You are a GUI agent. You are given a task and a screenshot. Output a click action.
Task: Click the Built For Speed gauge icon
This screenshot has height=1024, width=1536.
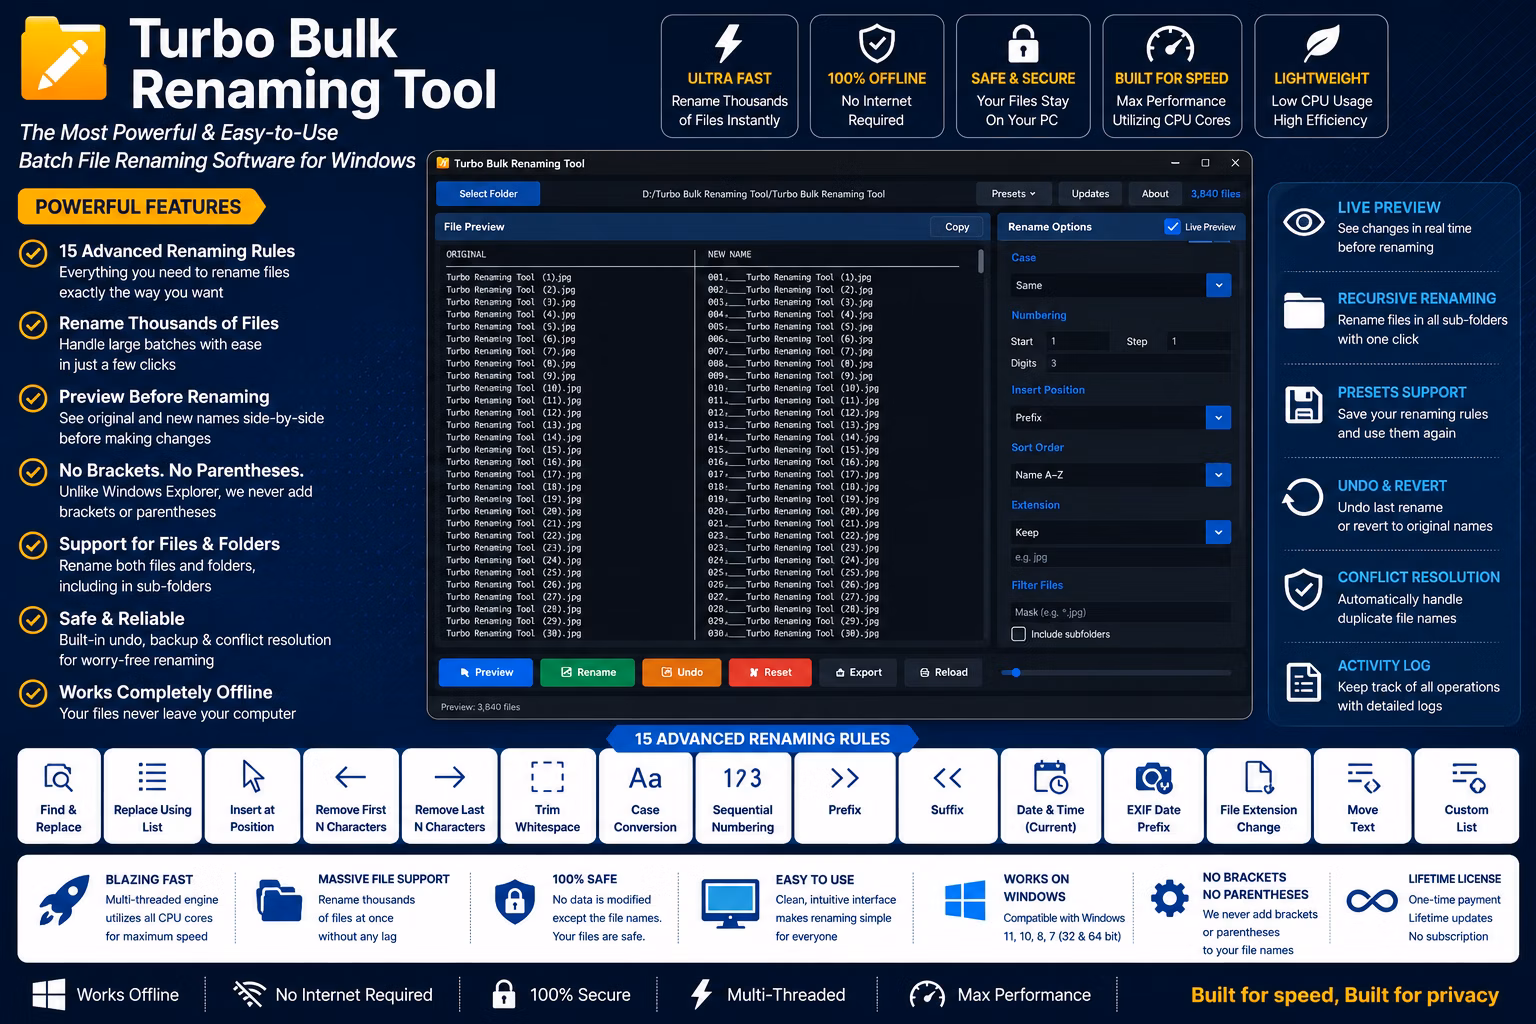click(1170, 44)
